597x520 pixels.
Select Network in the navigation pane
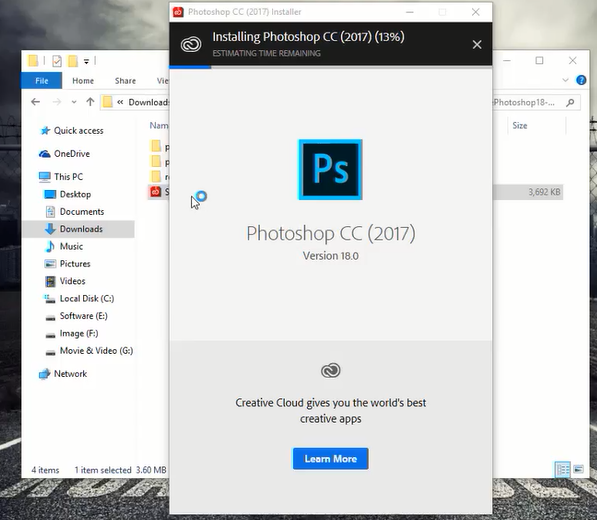tap(63, 374)
